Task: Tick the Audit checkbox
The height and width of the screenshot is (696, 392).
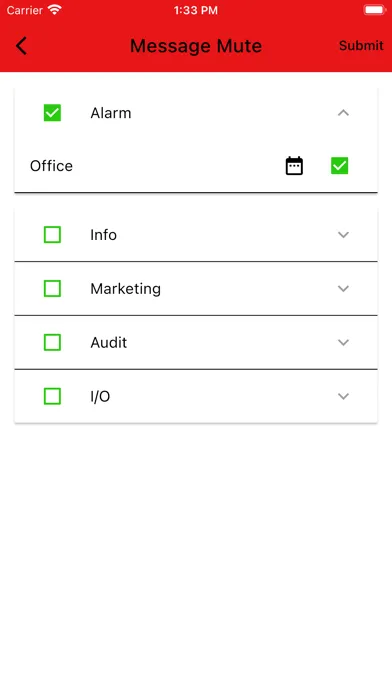Action: pyautogui.click(x=52, y=342)
